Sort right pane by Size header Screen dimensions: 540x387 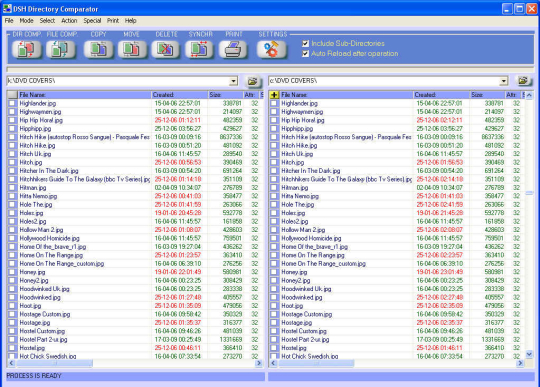coord(487,95)
